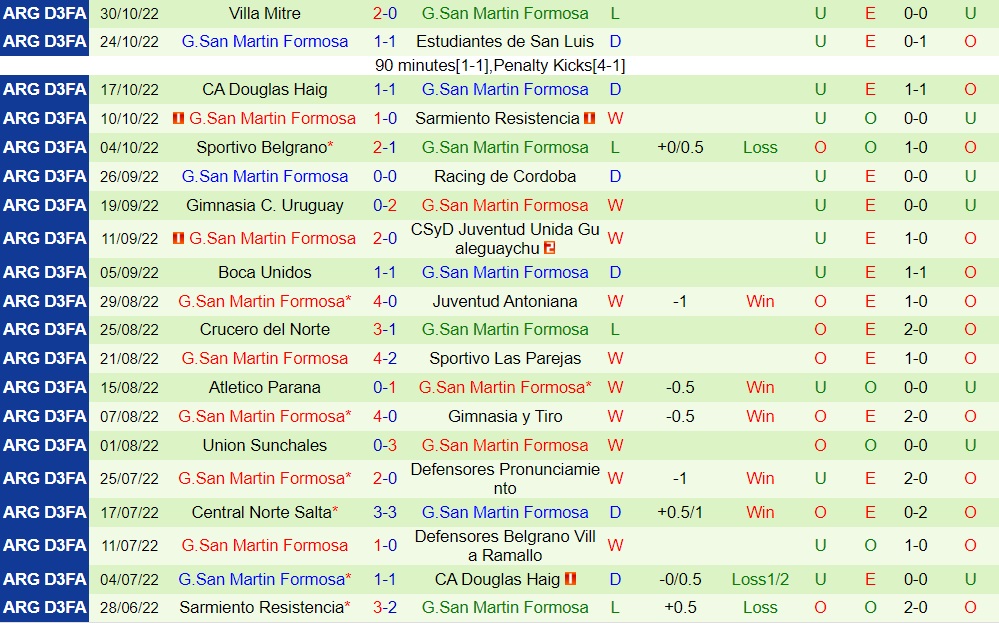This screenshot has height=623, width=999.
Task: Open Villa Mitre team link
Action: point(264,13)
